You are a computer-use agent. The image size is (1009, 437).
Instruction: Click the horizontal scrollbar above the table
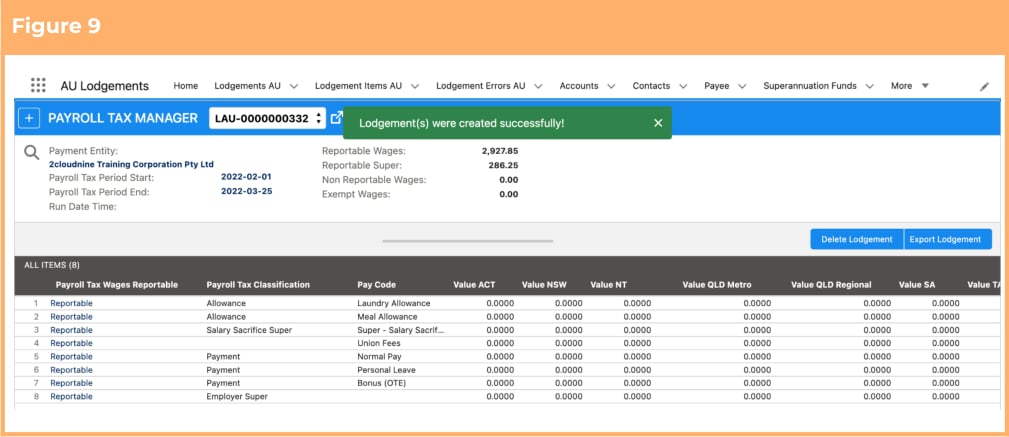point(468,241)
